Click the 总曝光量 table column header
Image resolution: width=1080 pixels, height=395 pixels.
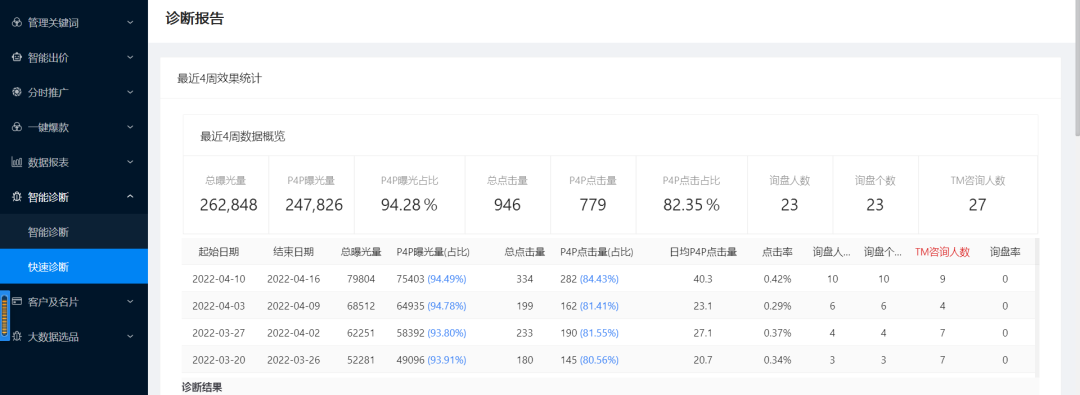(x=361, y=252)
